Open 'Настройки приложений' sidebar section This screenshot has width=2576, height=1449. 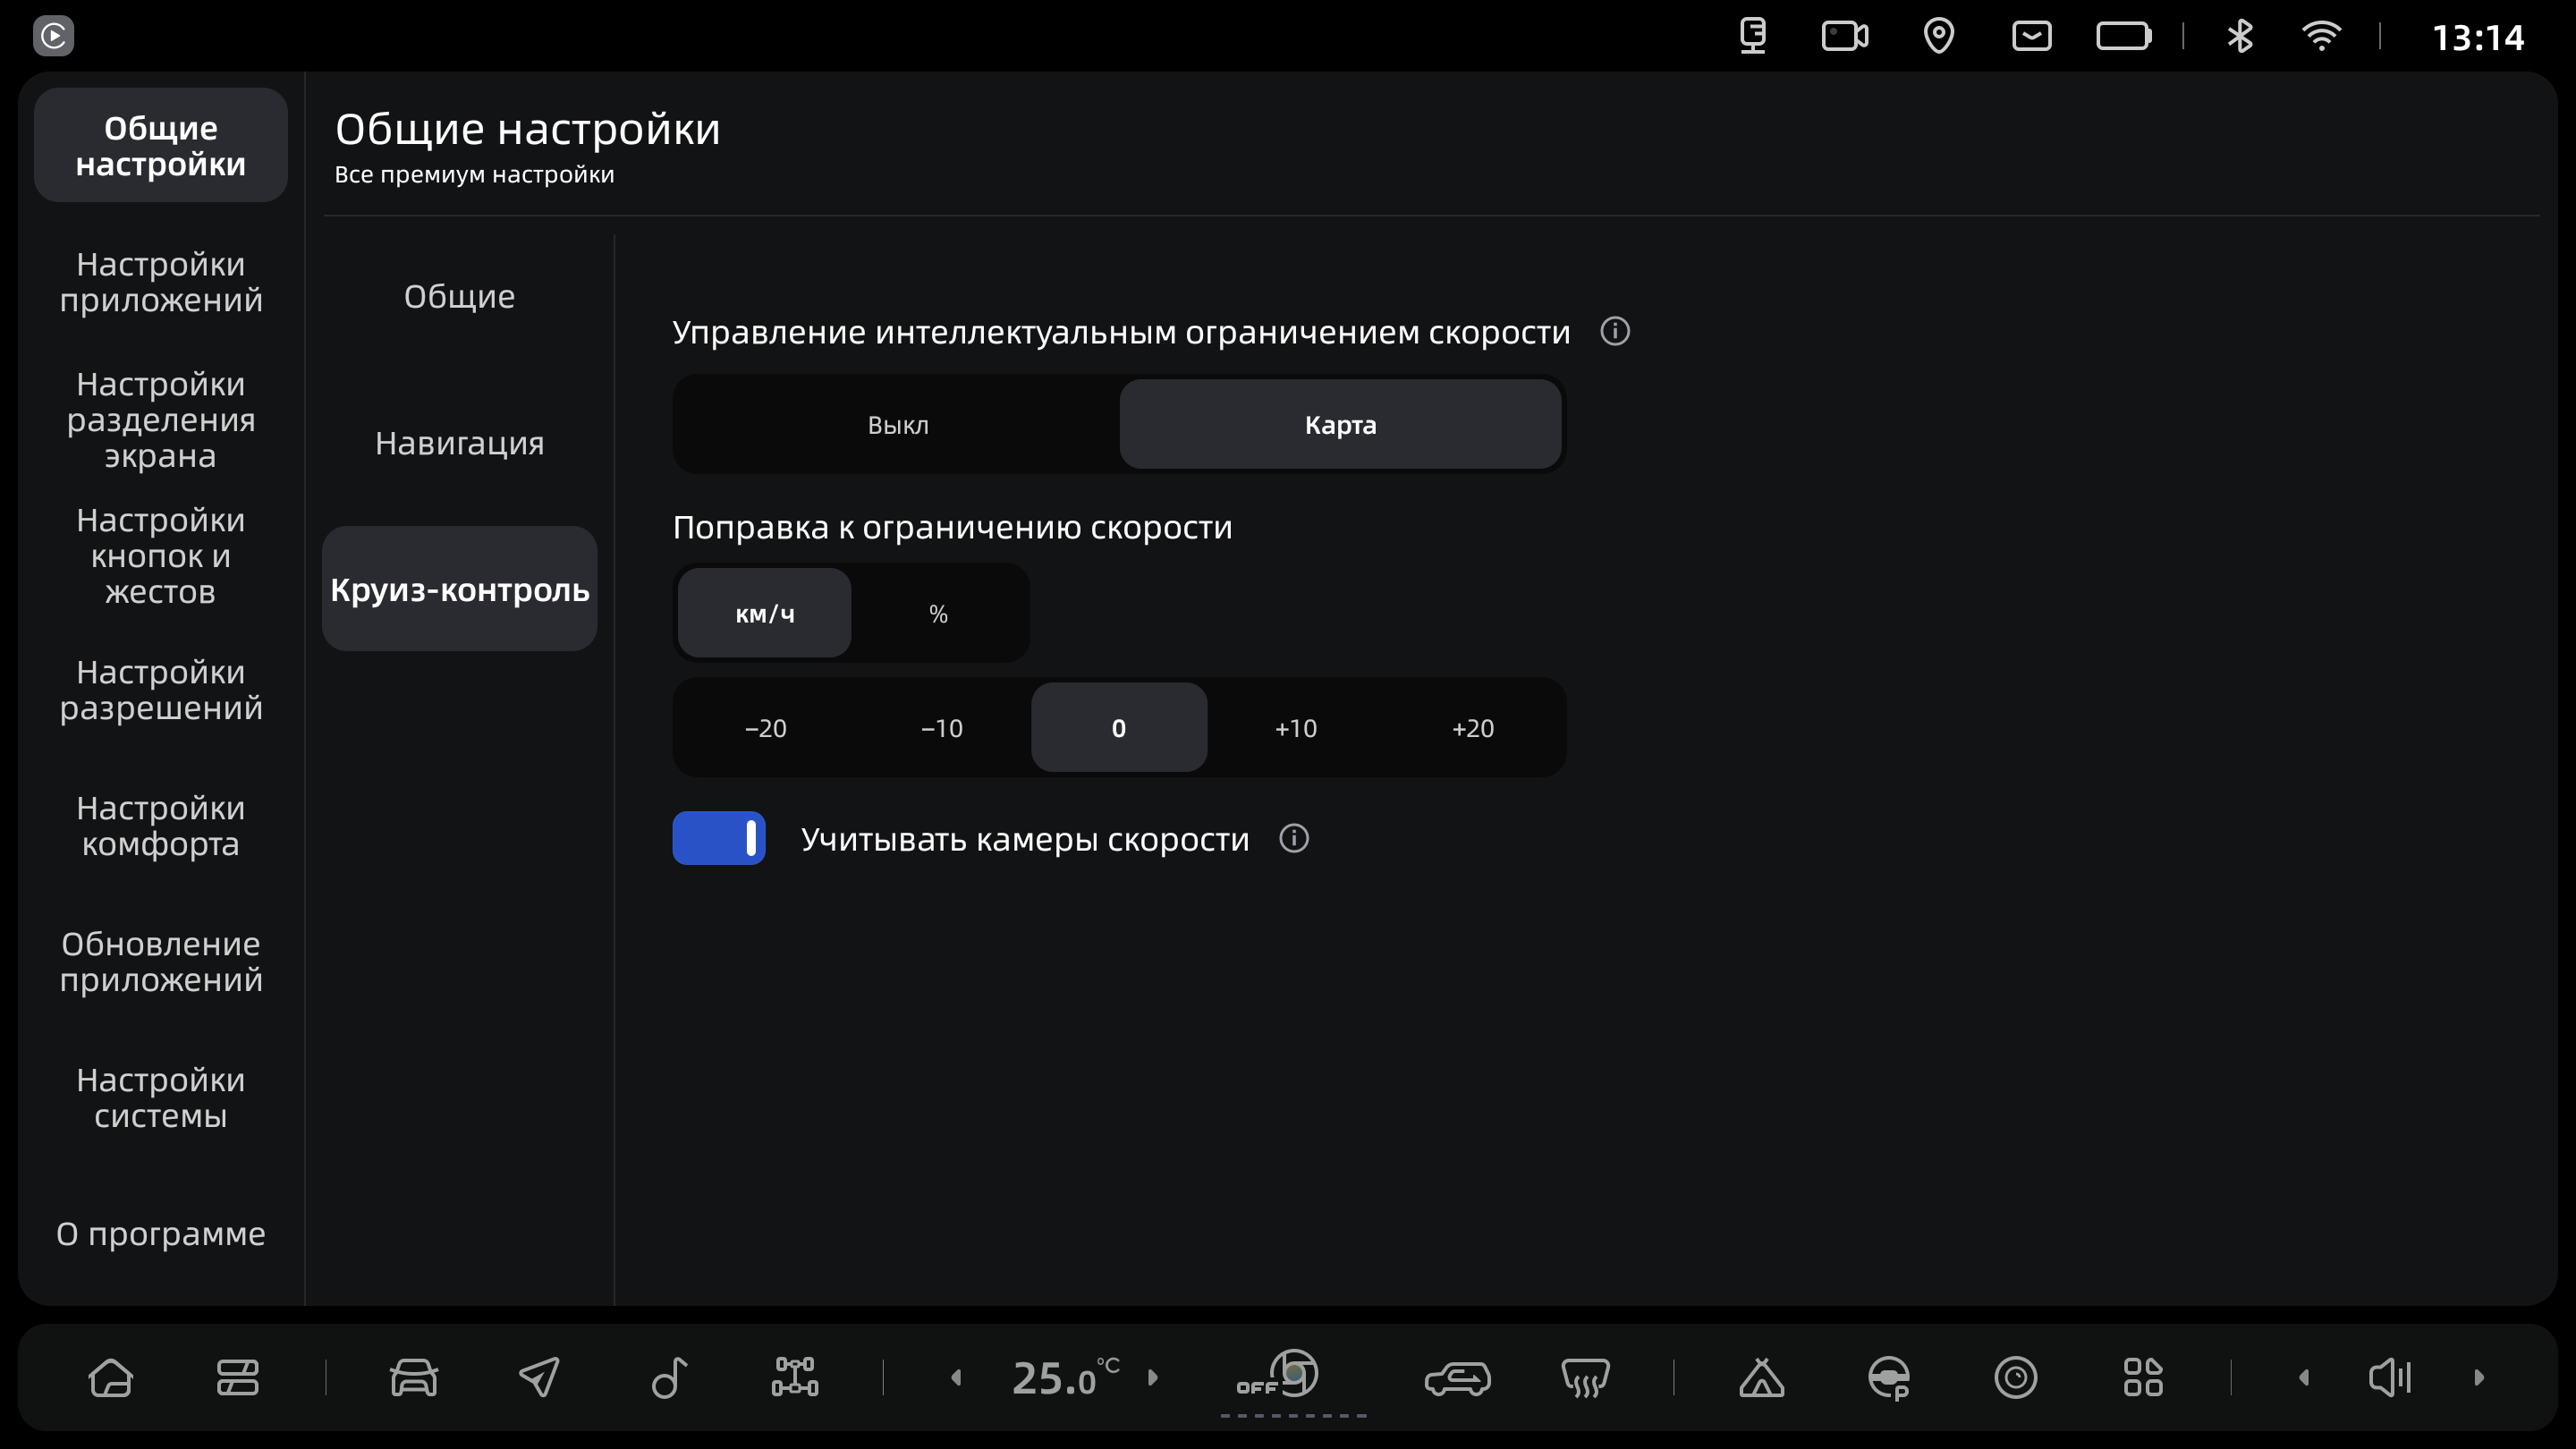coord(161,282)
